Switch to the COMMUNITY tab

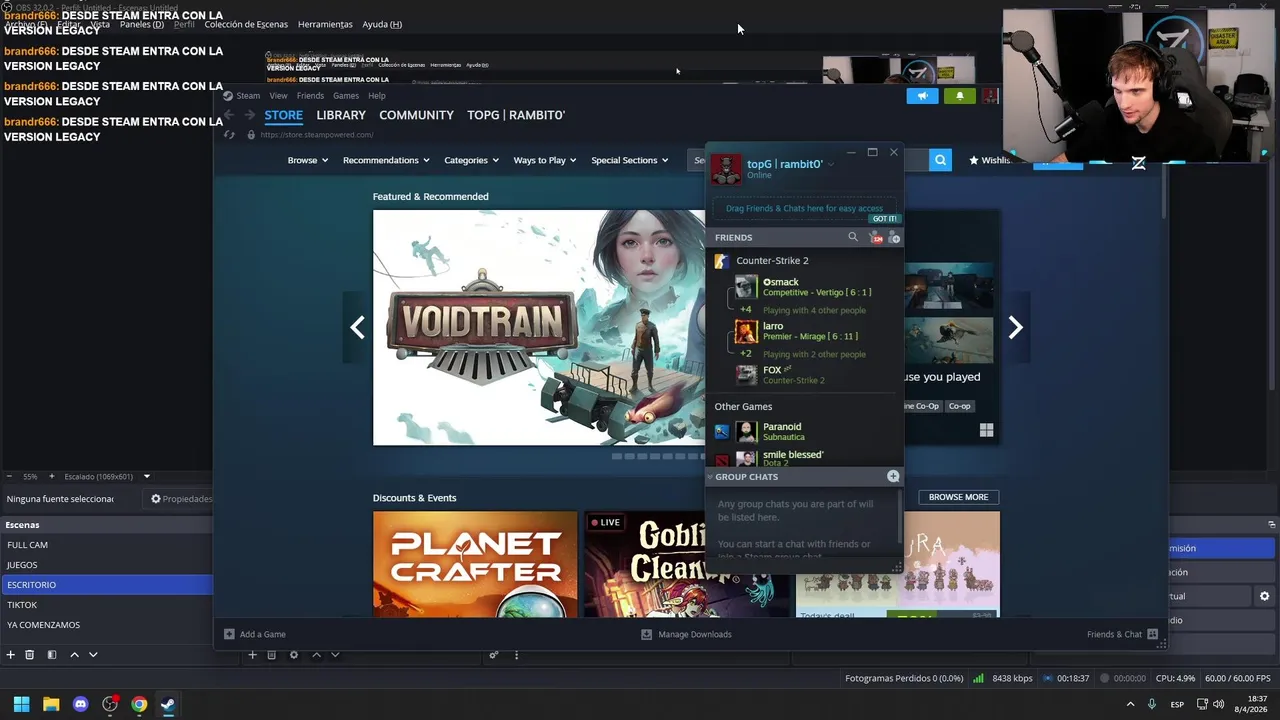(x=416, y=115)
